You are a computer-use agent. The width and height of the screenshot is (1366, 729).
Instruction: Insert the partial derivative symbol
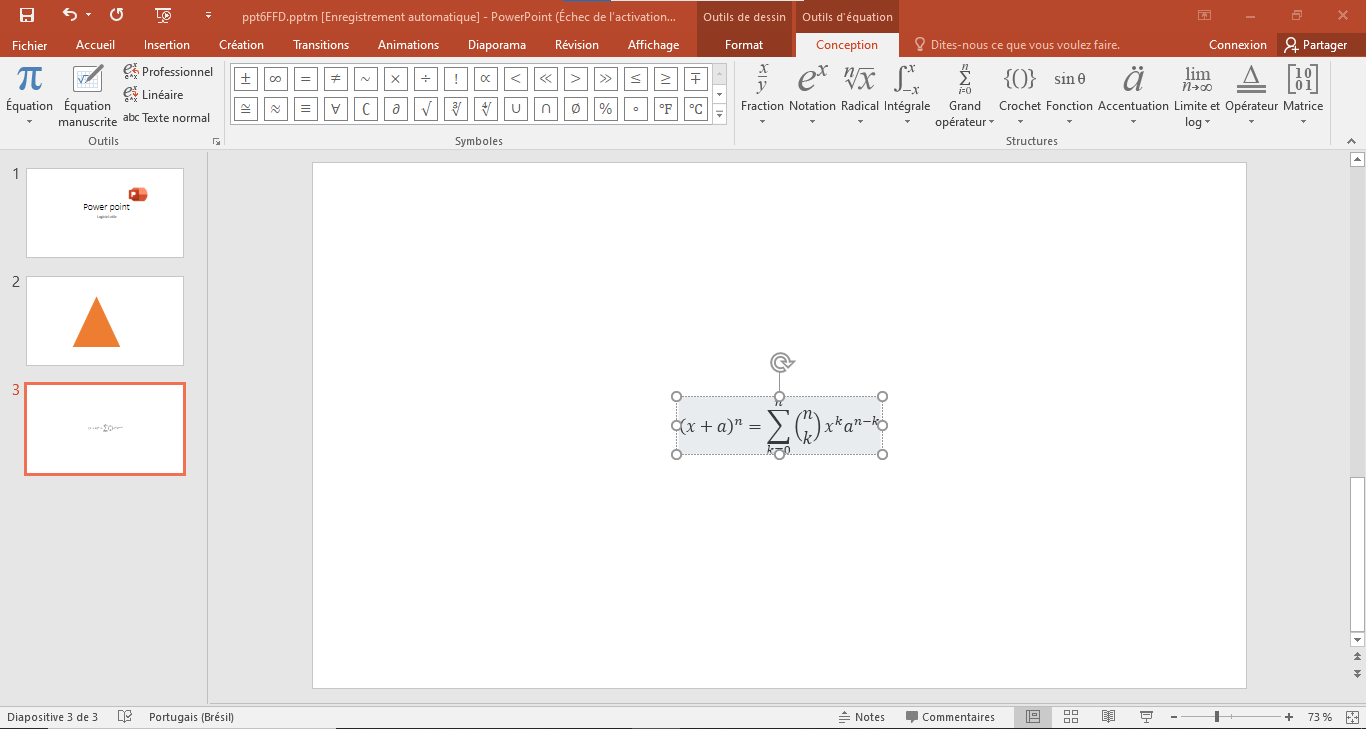[x=396, y=109]
